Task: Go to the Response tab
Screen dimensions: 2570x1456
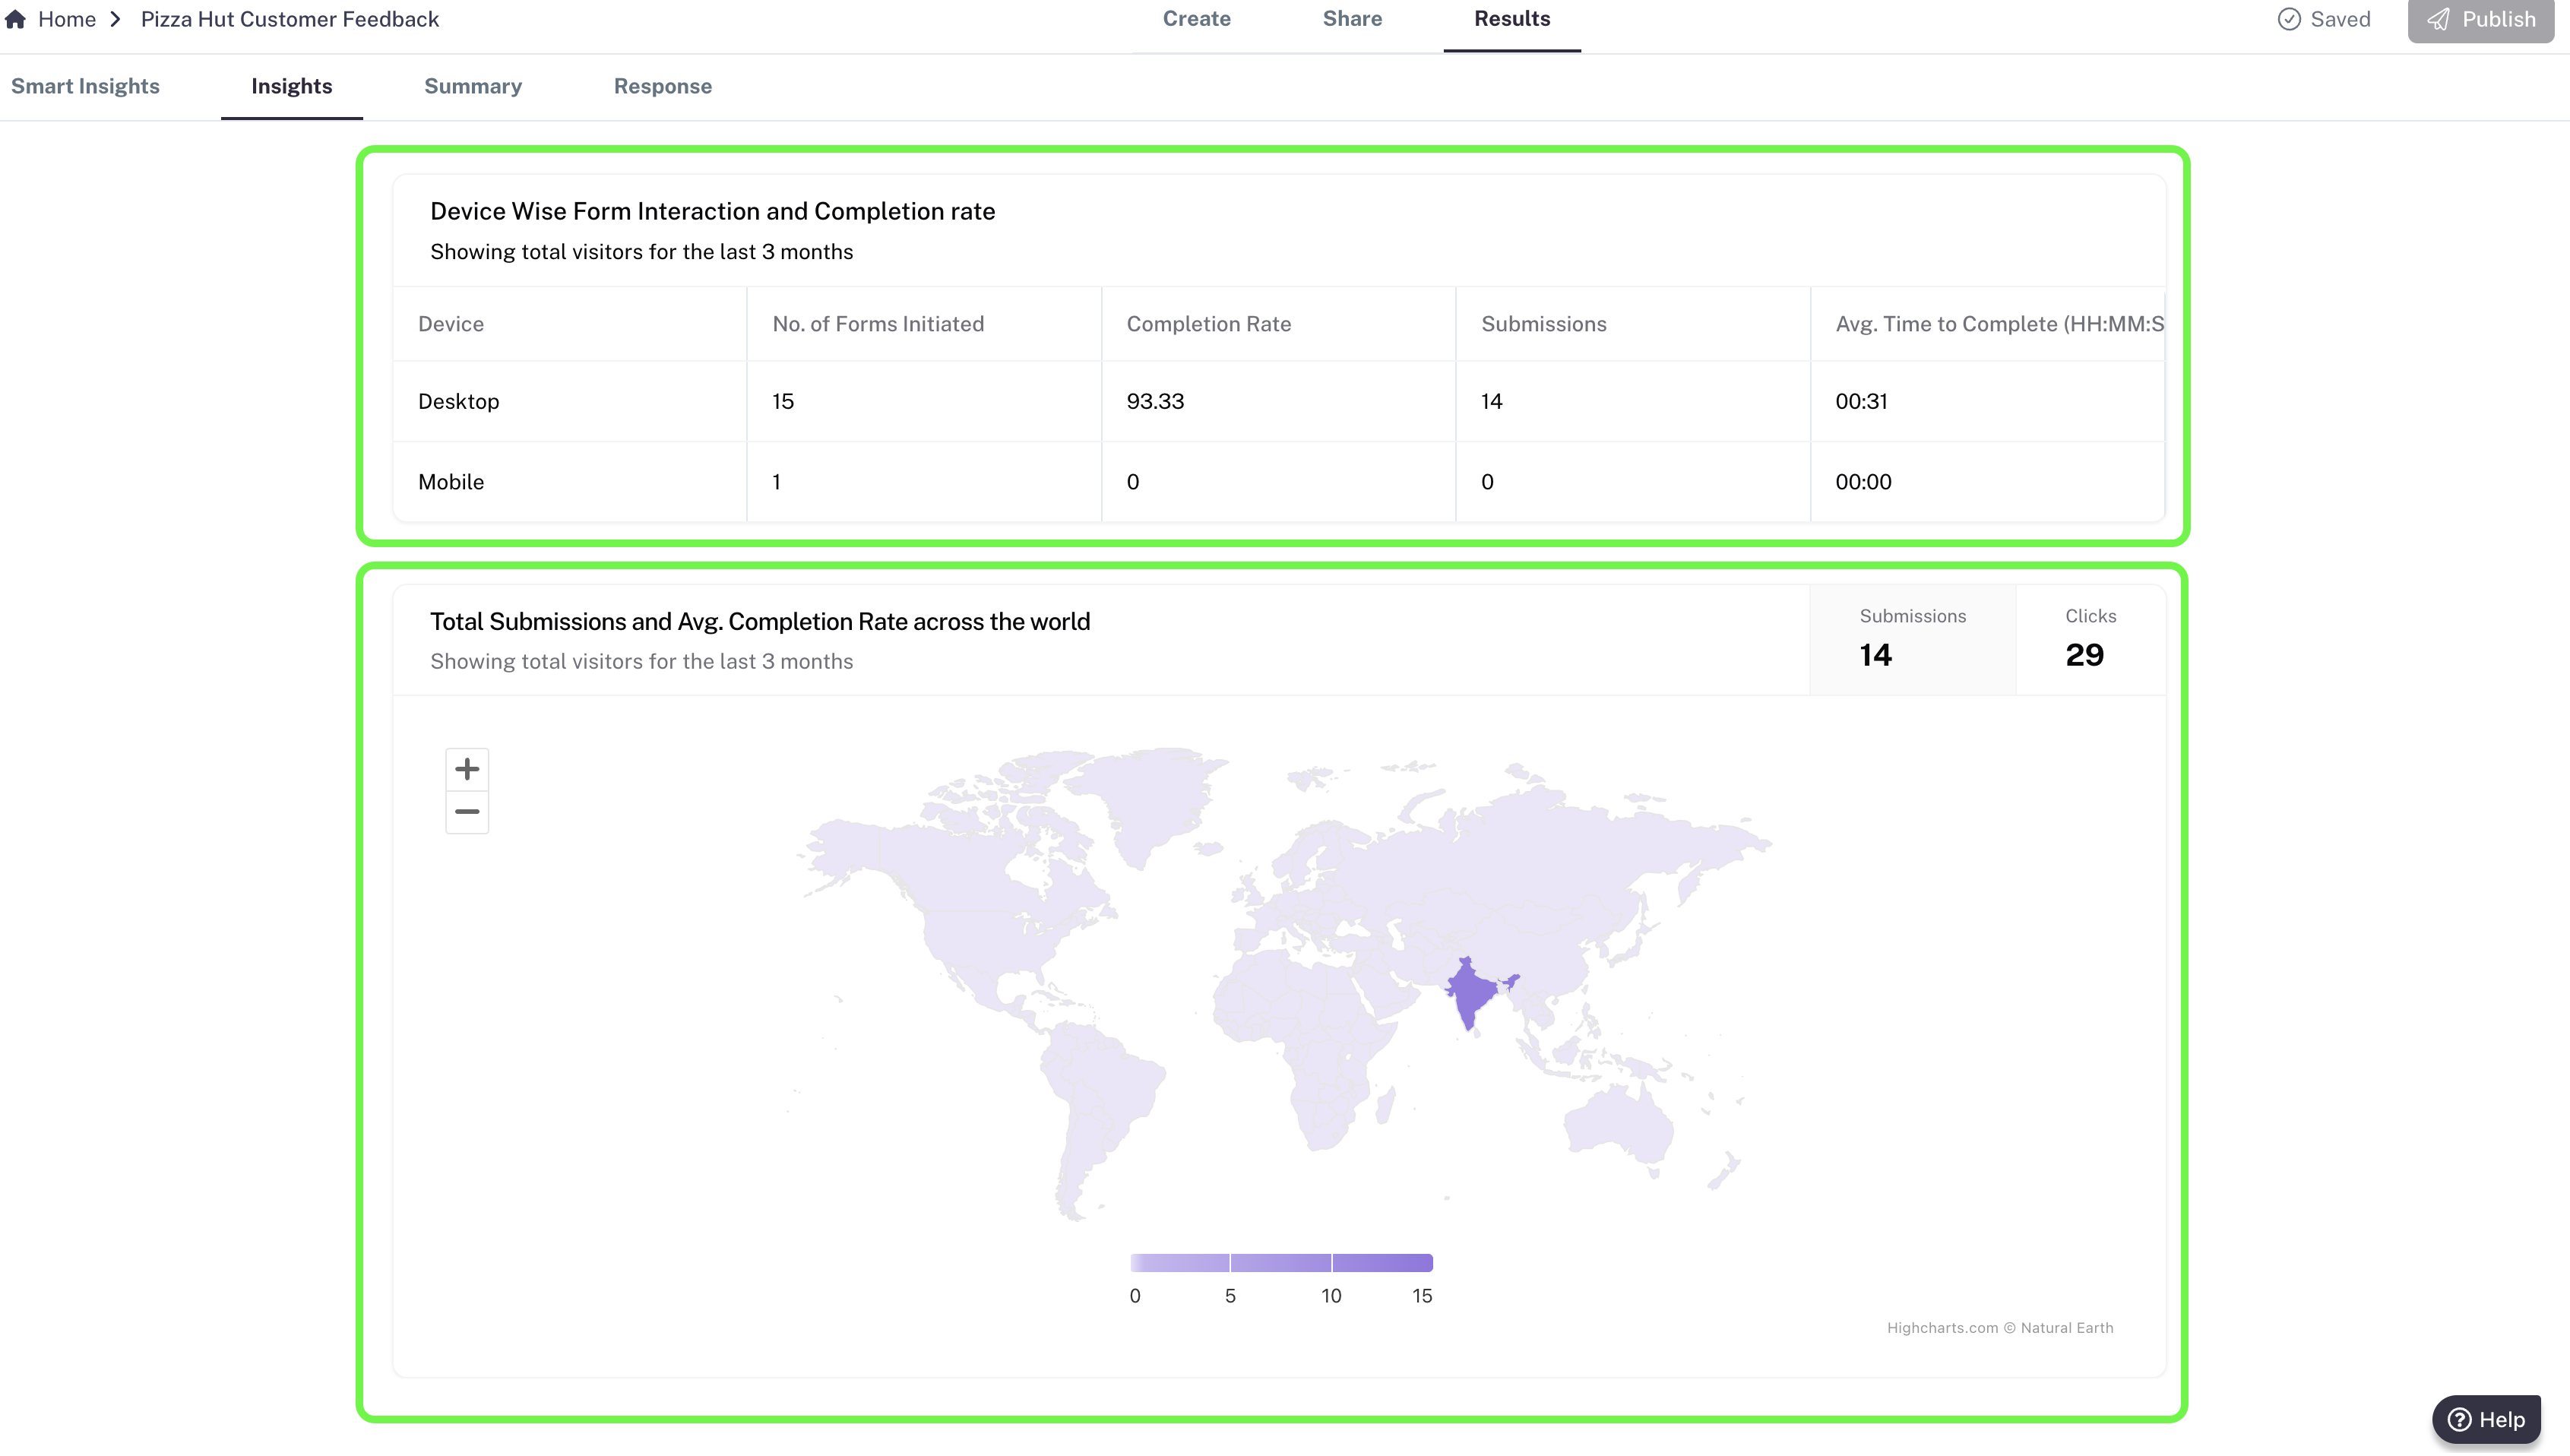Action: coord(662,86)
